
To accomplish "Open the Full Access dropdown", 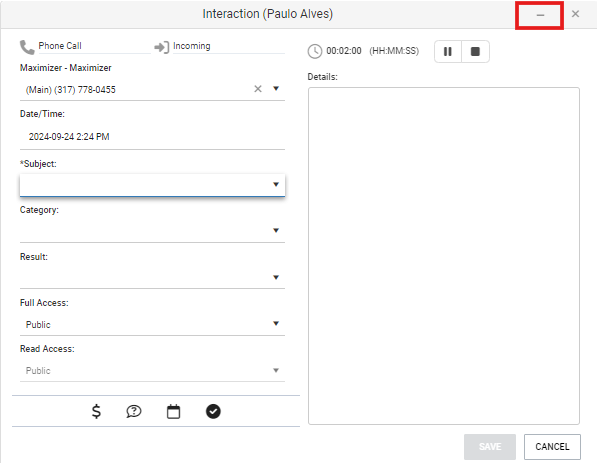I will (x=152, y=324).
